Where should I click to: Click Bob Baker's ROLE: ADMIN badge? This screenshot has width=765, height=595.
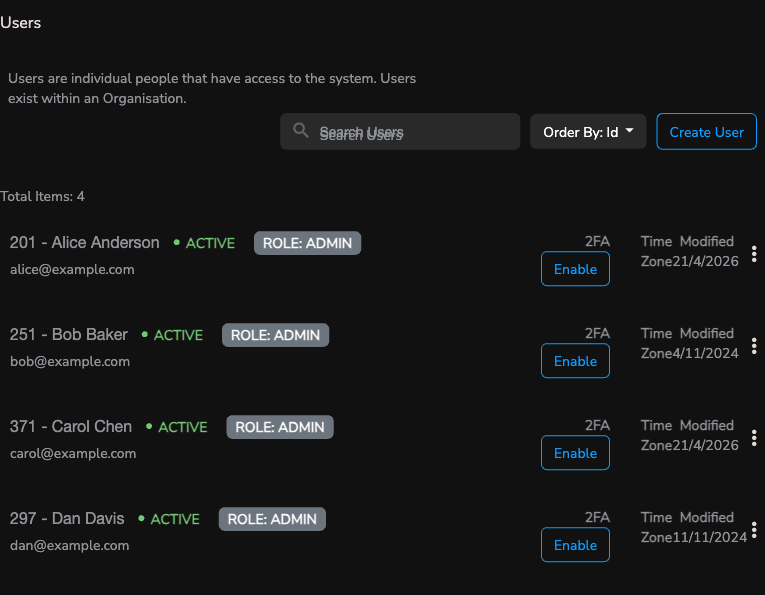pos(275,335)
